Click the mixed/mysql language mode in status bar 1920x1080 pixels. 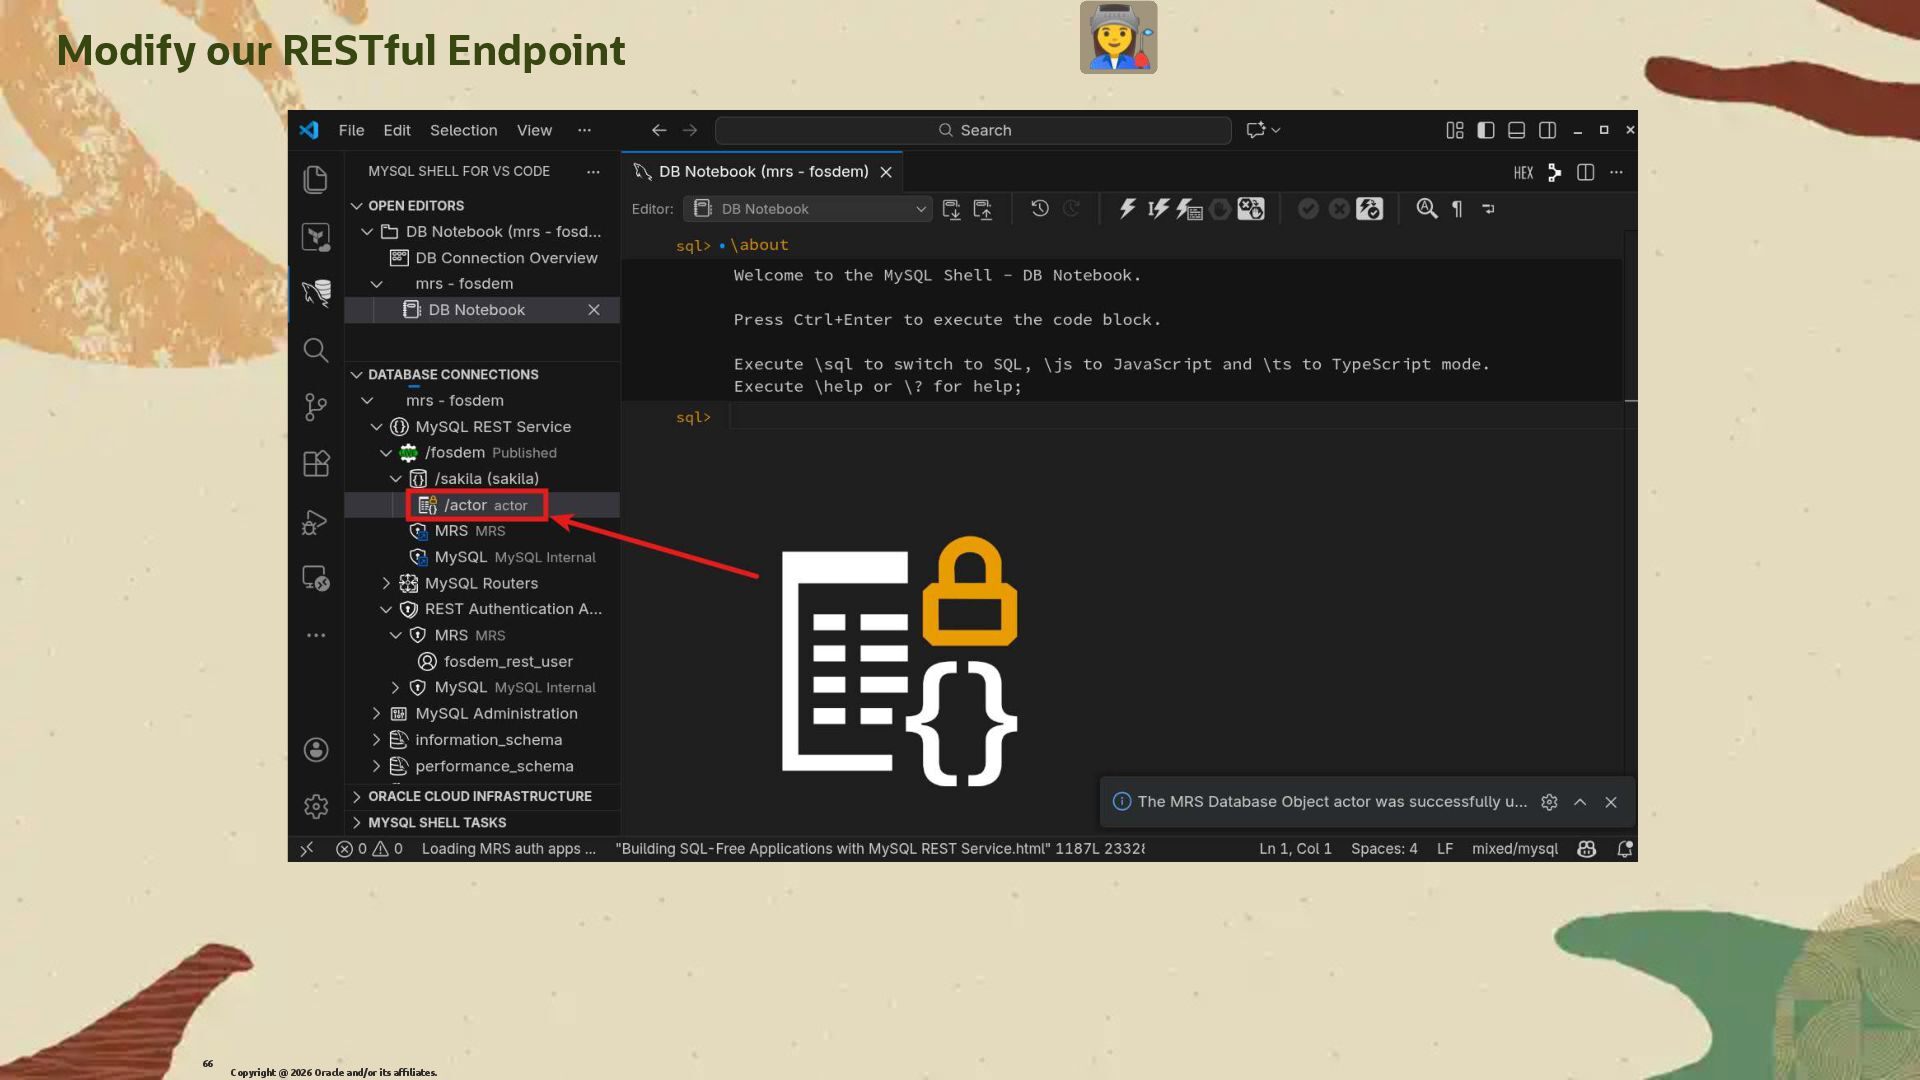click(x=1514, y=848)
